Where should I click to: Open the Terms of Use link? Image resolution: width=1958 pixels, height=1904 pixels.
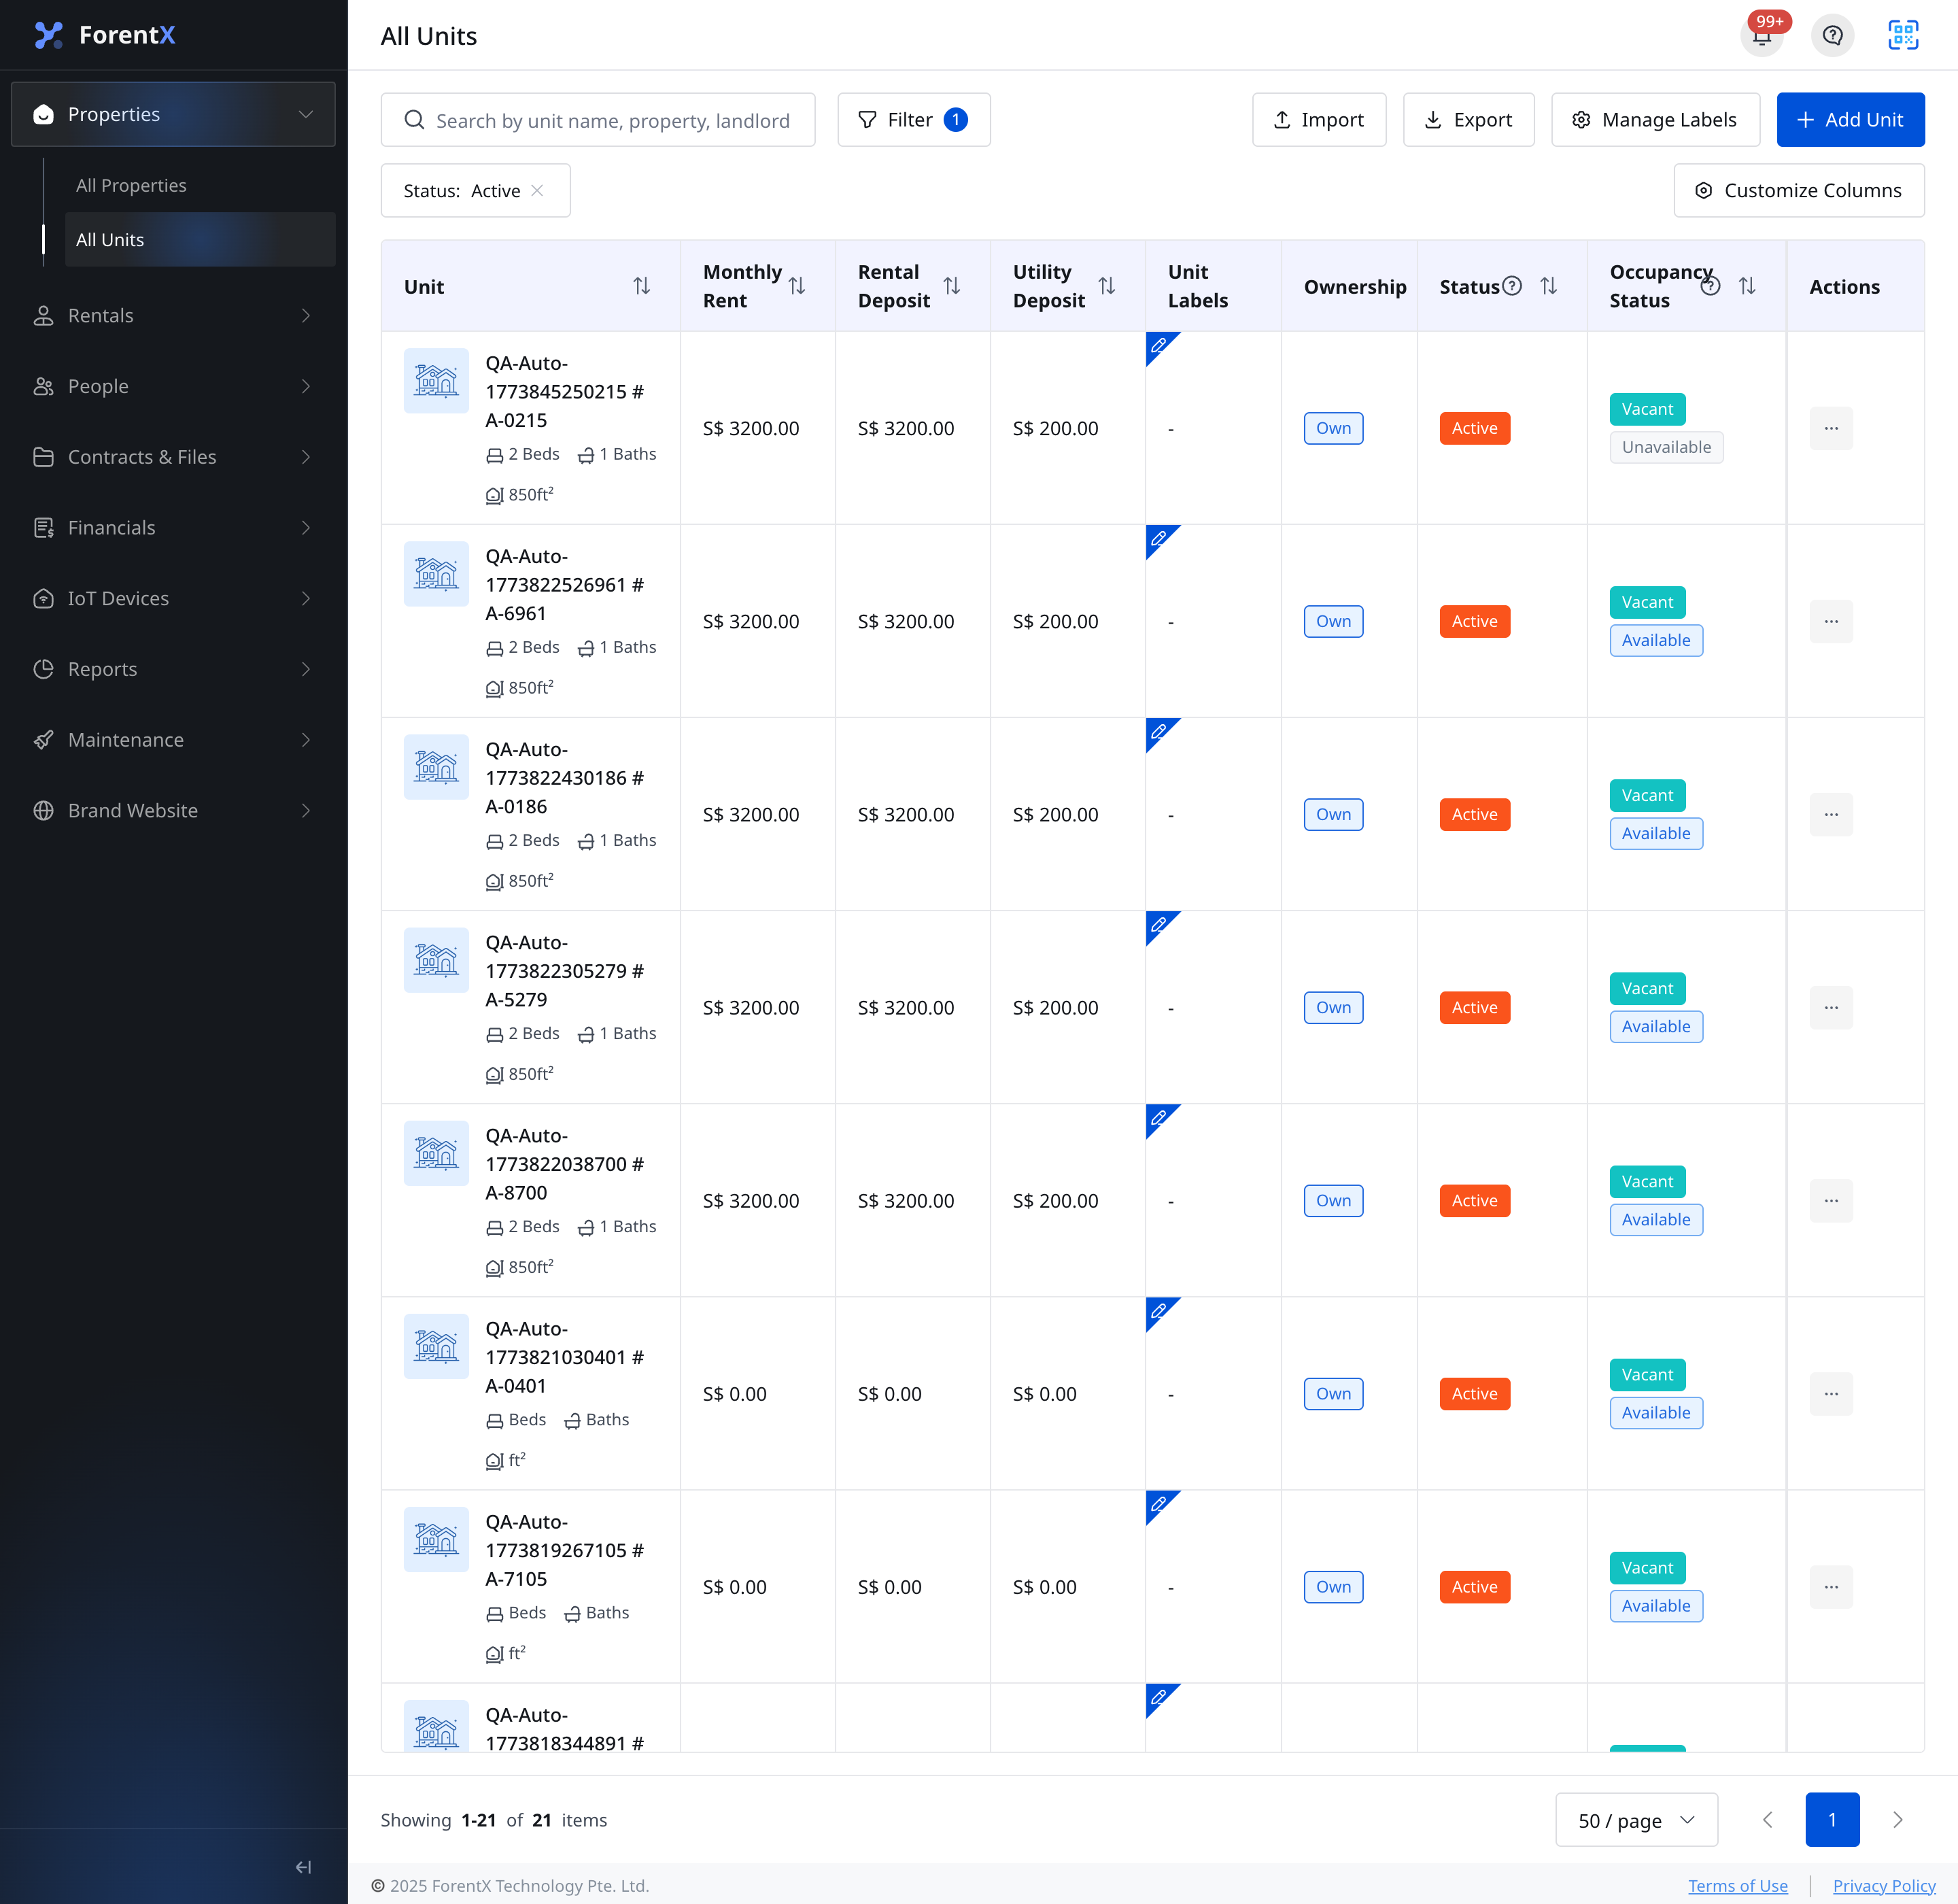tap(1737, 1885)
